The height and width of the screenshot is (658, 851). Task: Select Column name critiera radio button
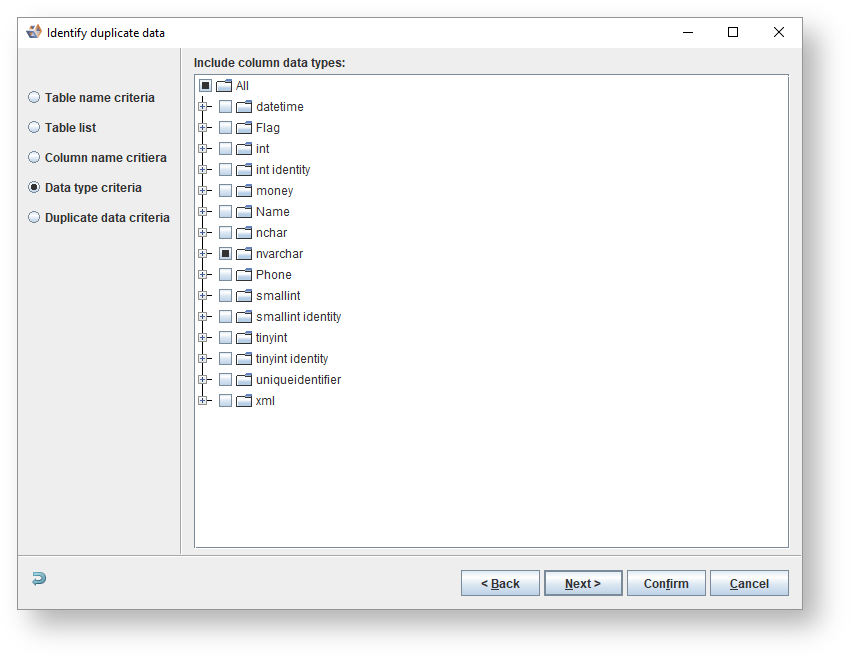[x=34, y=157]
